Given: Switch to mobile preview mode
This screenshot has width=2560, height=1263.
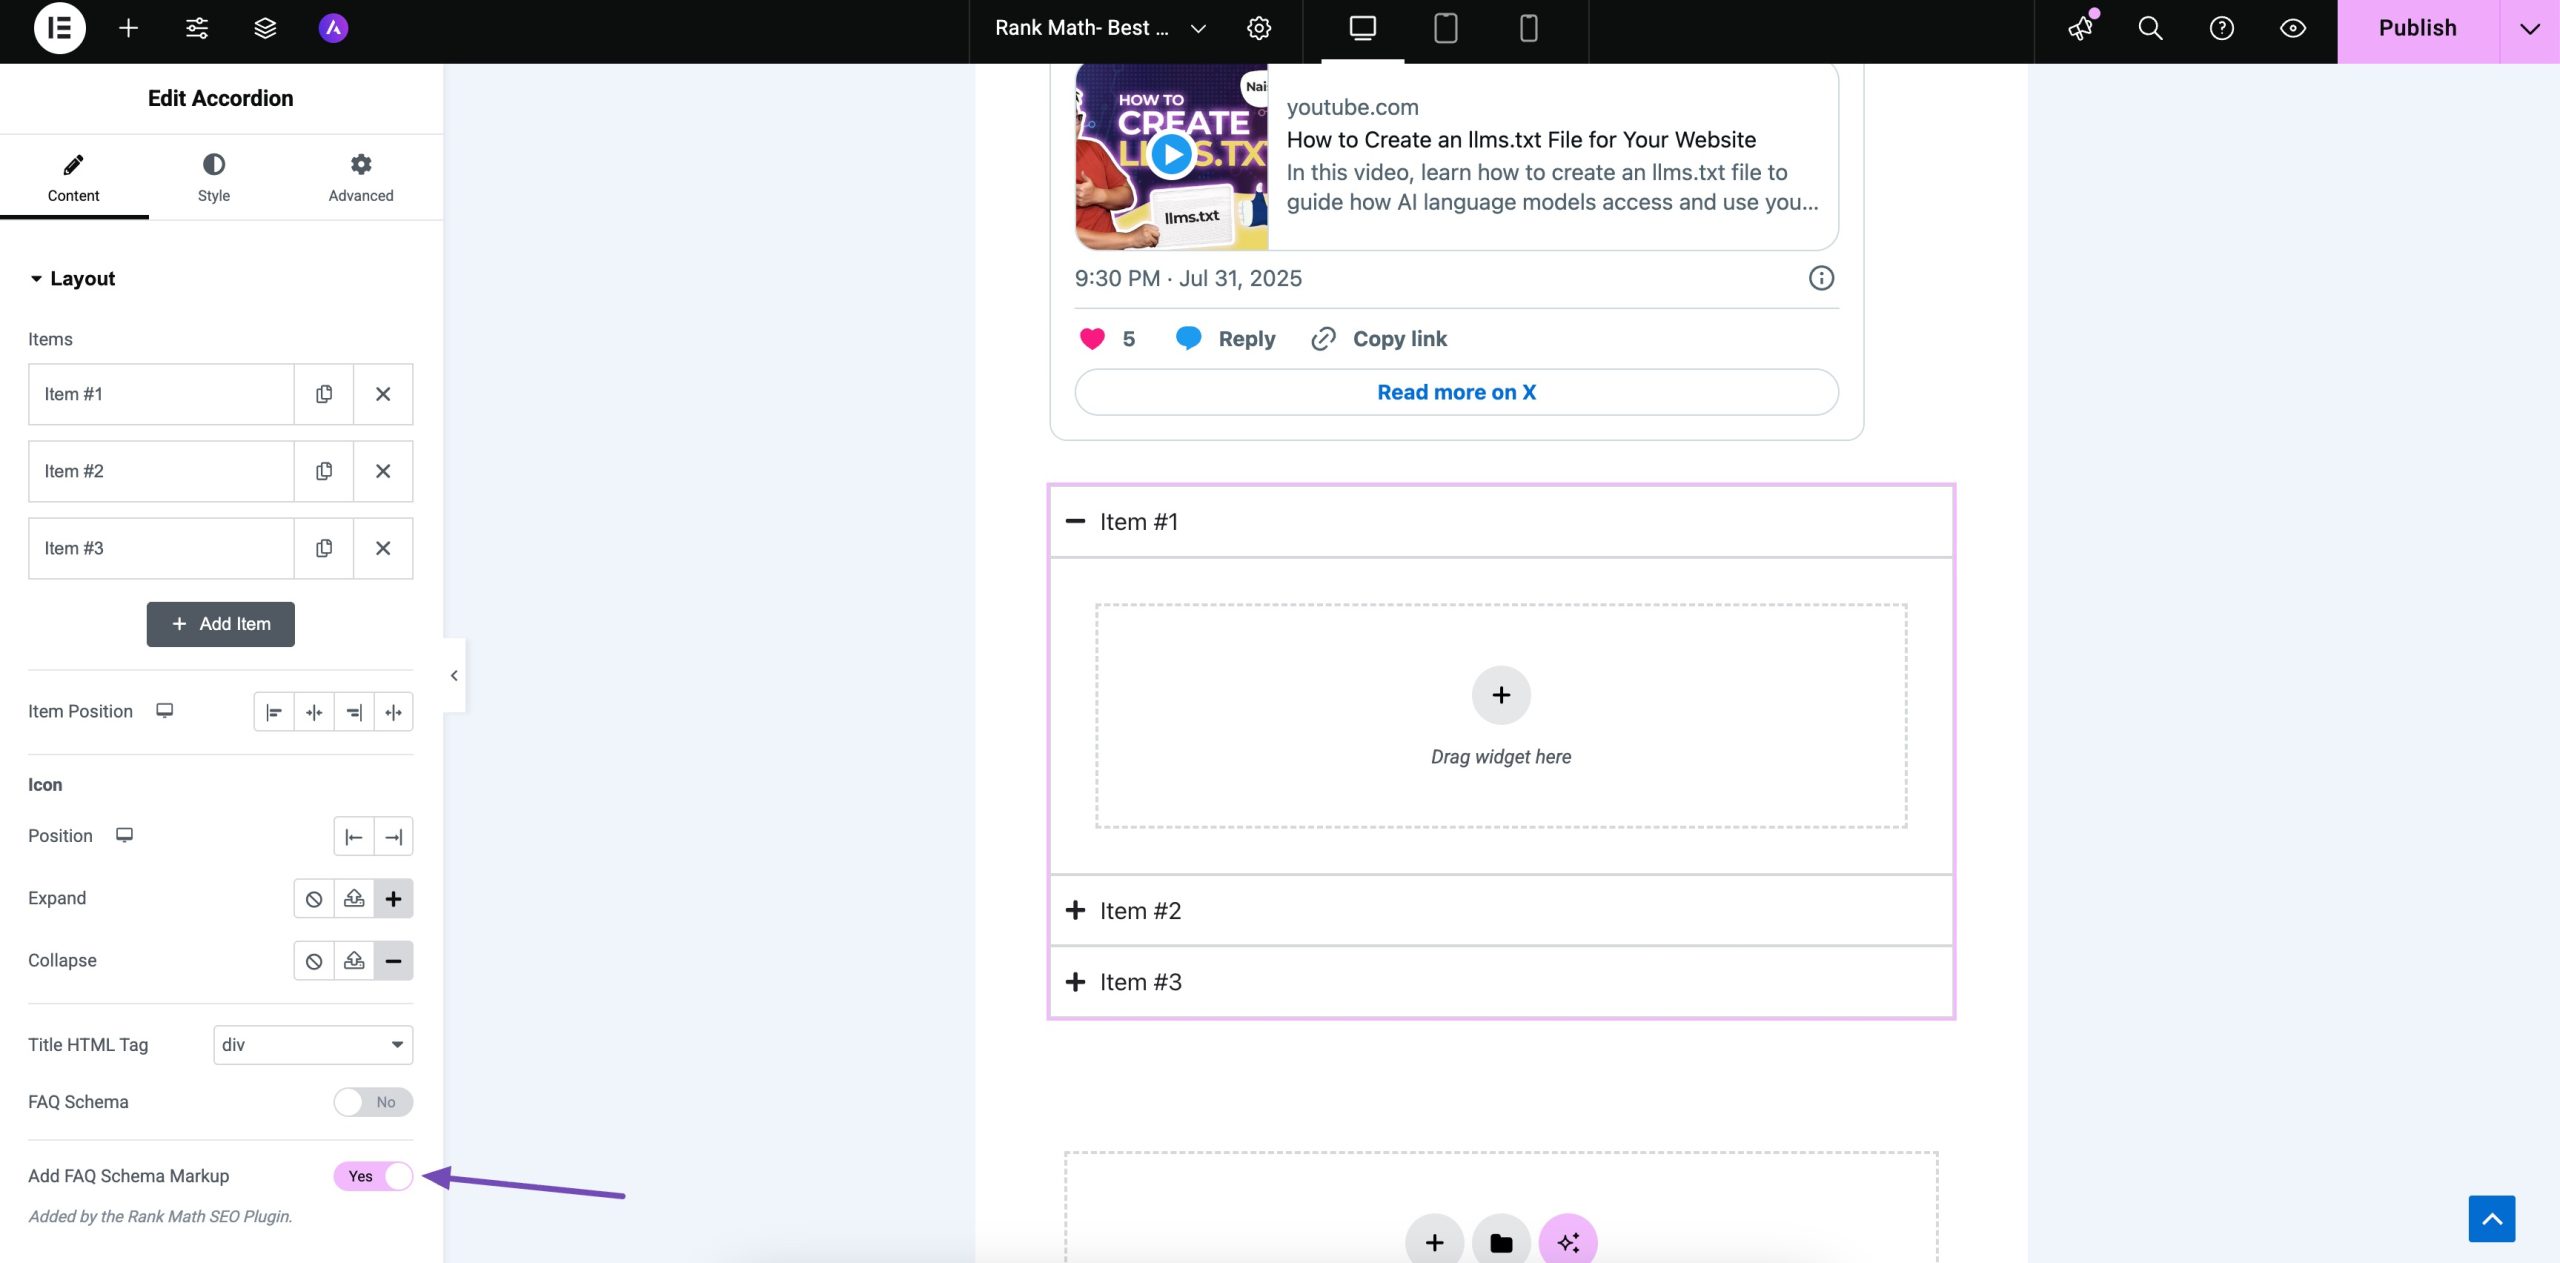Looking at the screenshot, I should tap(1527, 29).
